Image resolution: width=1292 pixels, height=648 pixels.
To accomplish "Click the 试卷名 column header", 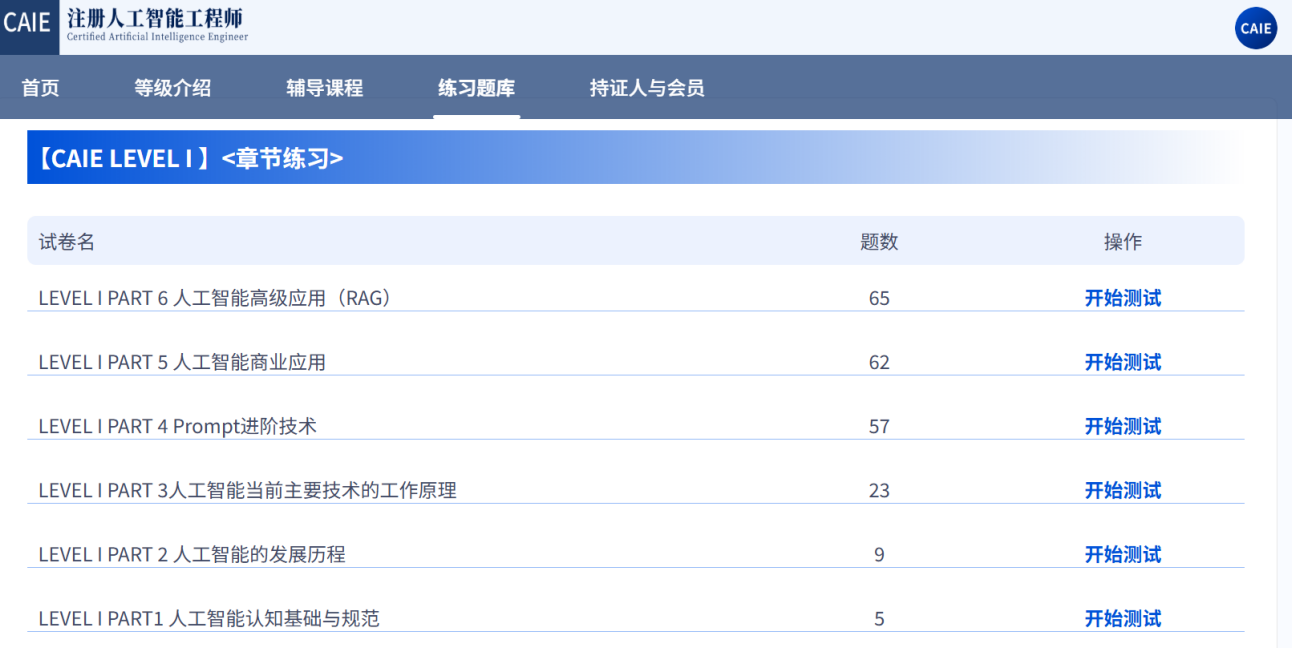I will point(67,242).
